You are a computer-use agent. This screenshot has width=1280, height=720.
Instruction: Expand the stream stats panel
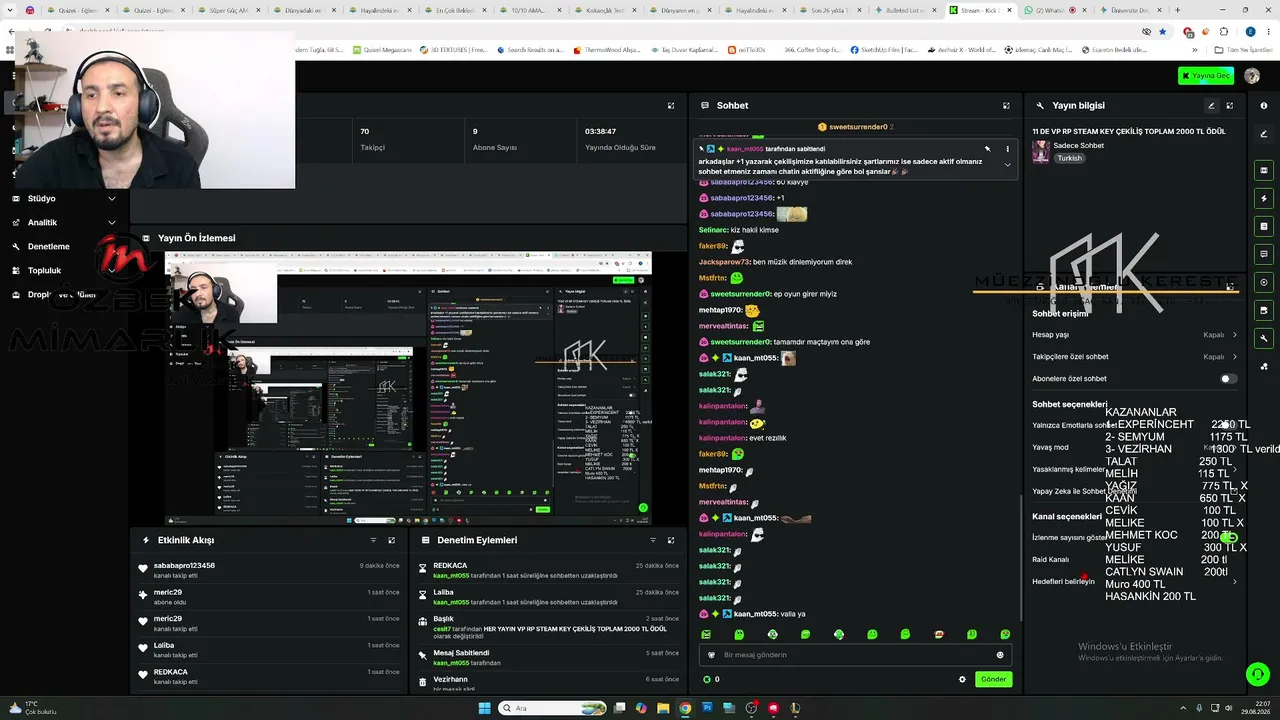point(671,105)
